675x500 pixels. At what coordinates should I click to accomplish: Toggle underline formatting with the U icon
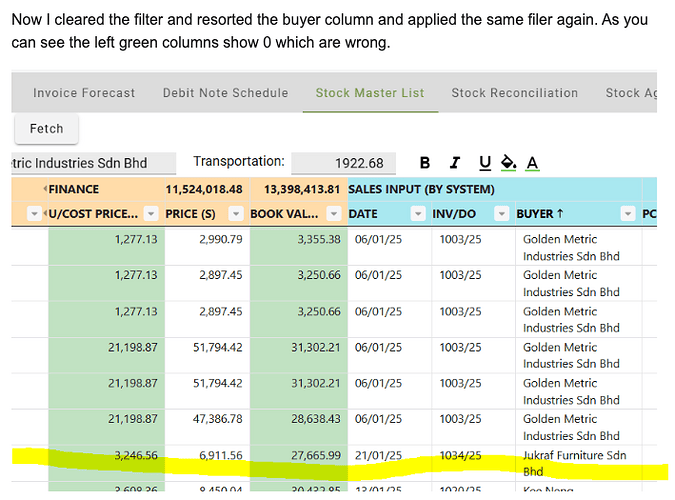click(x=485, y=163)
